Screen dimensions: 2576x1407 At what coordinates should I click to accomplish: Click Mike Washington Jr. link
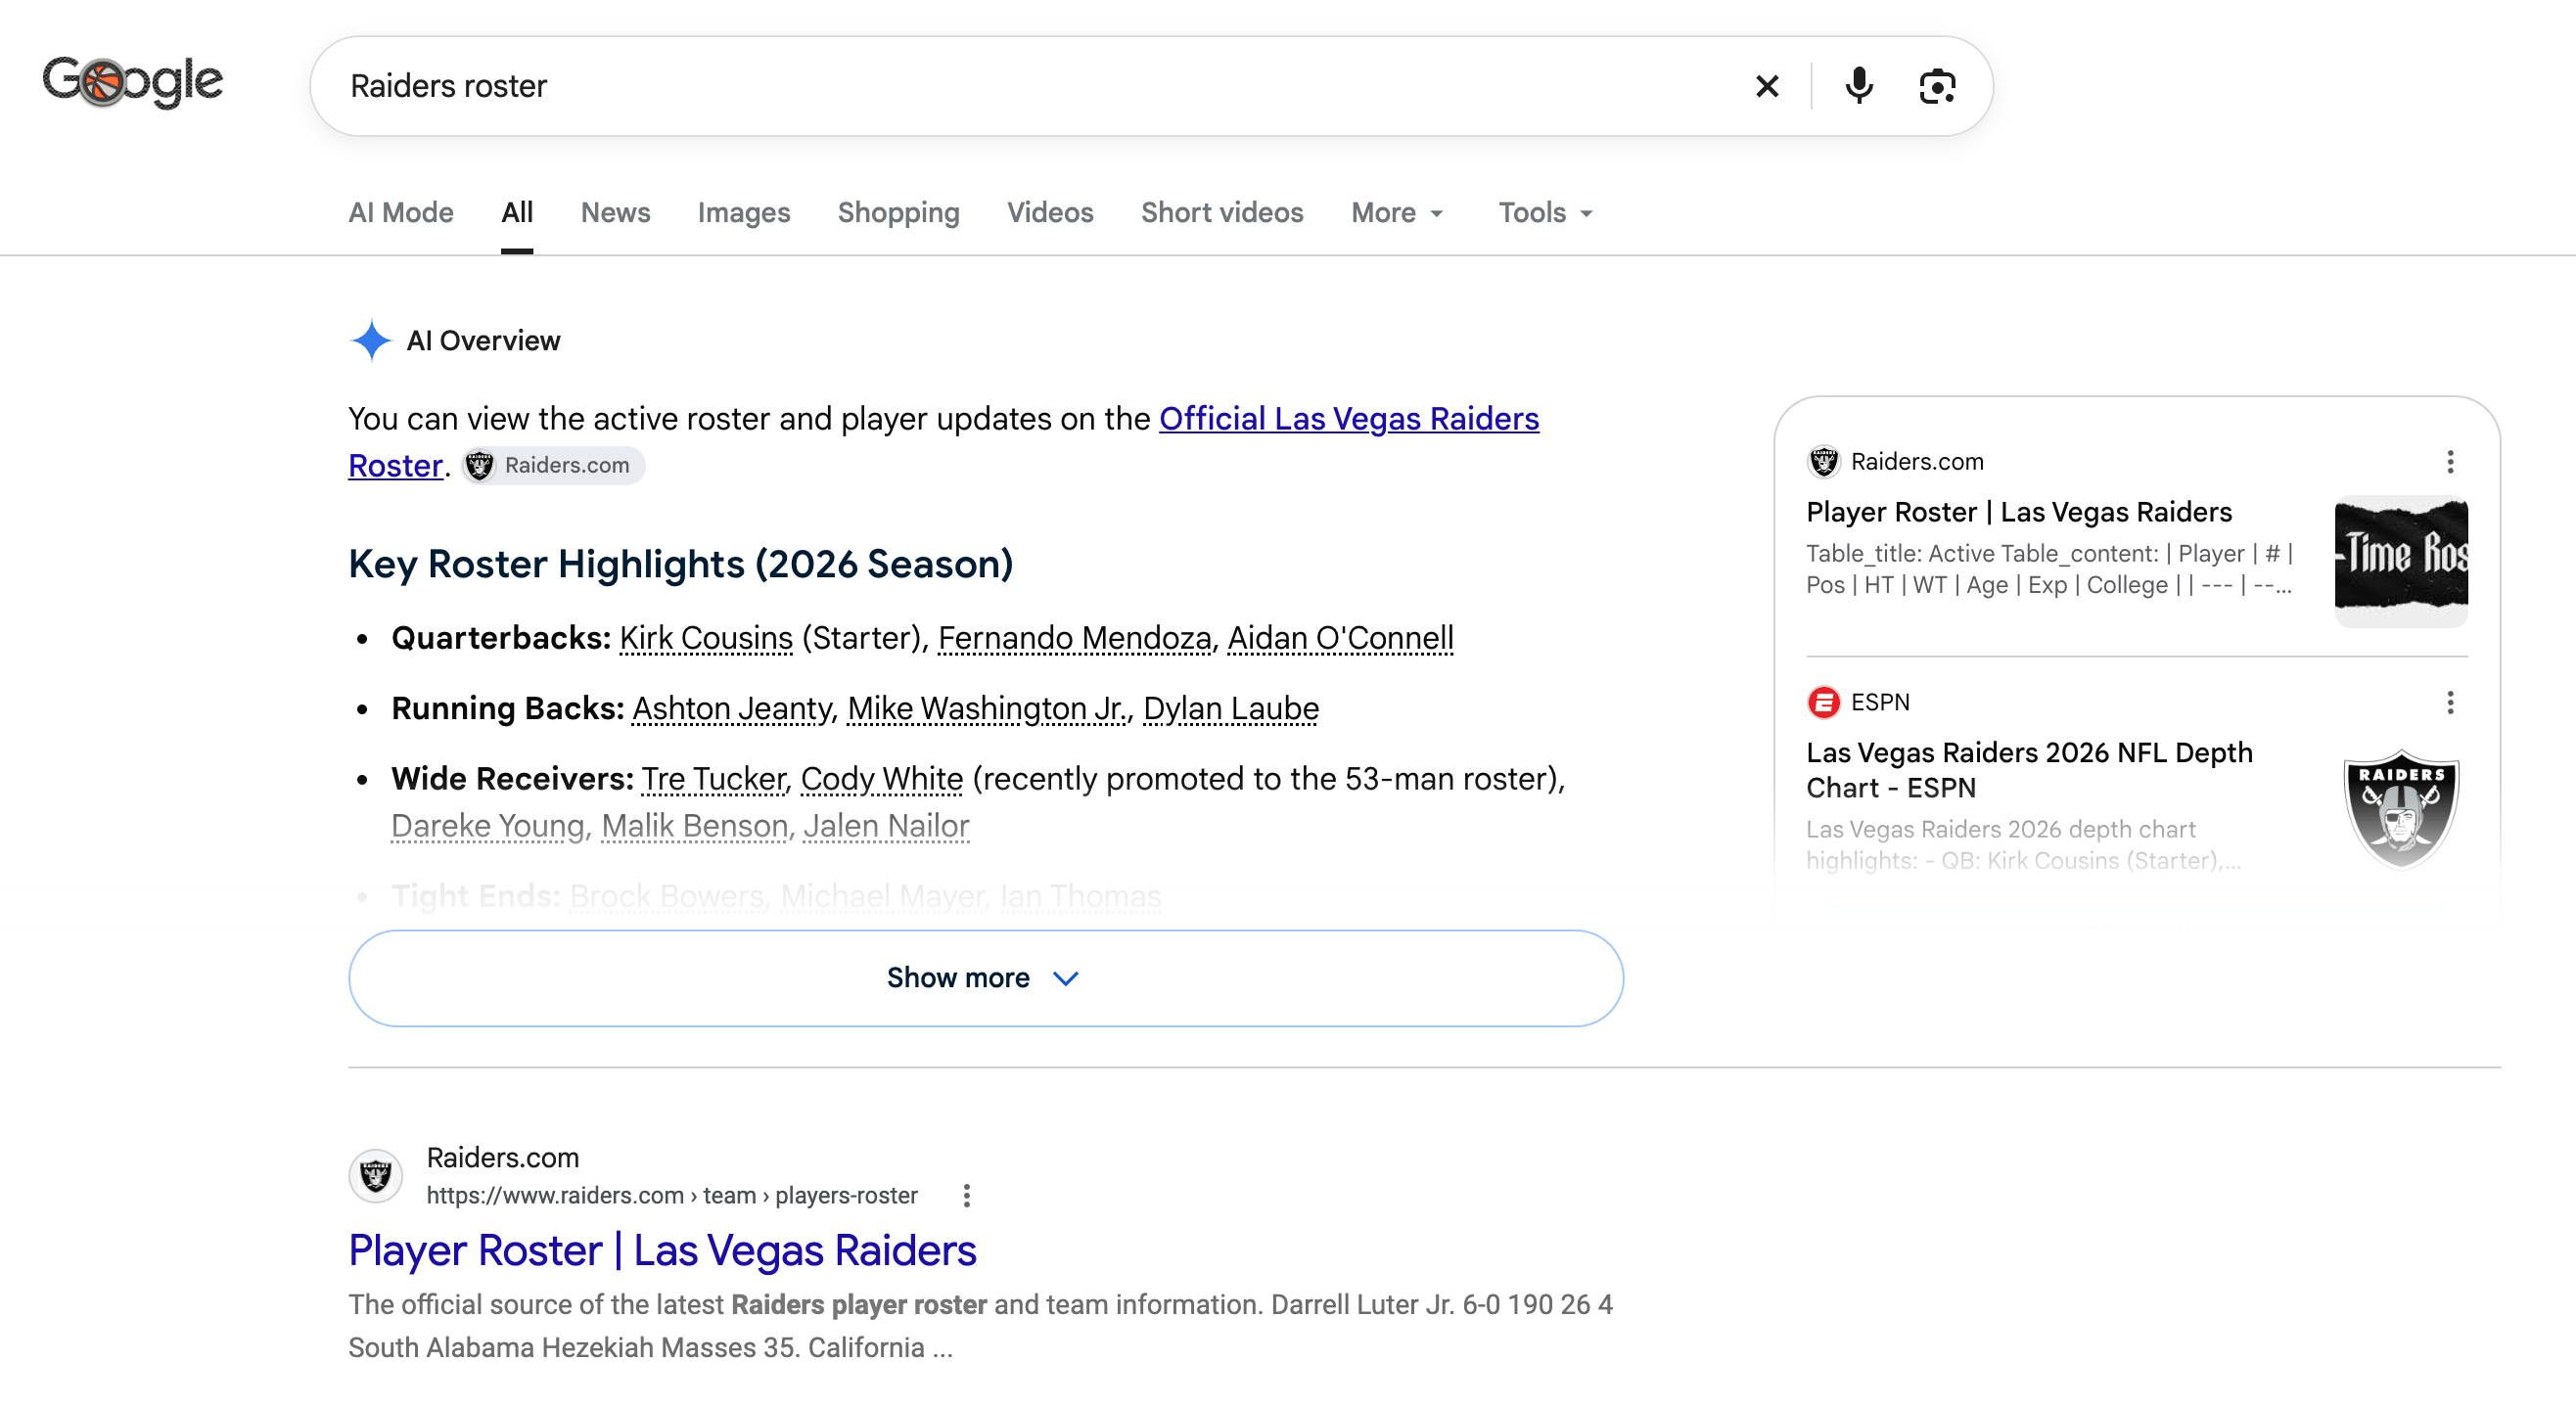pyautogui.click(x=988, y=709)
